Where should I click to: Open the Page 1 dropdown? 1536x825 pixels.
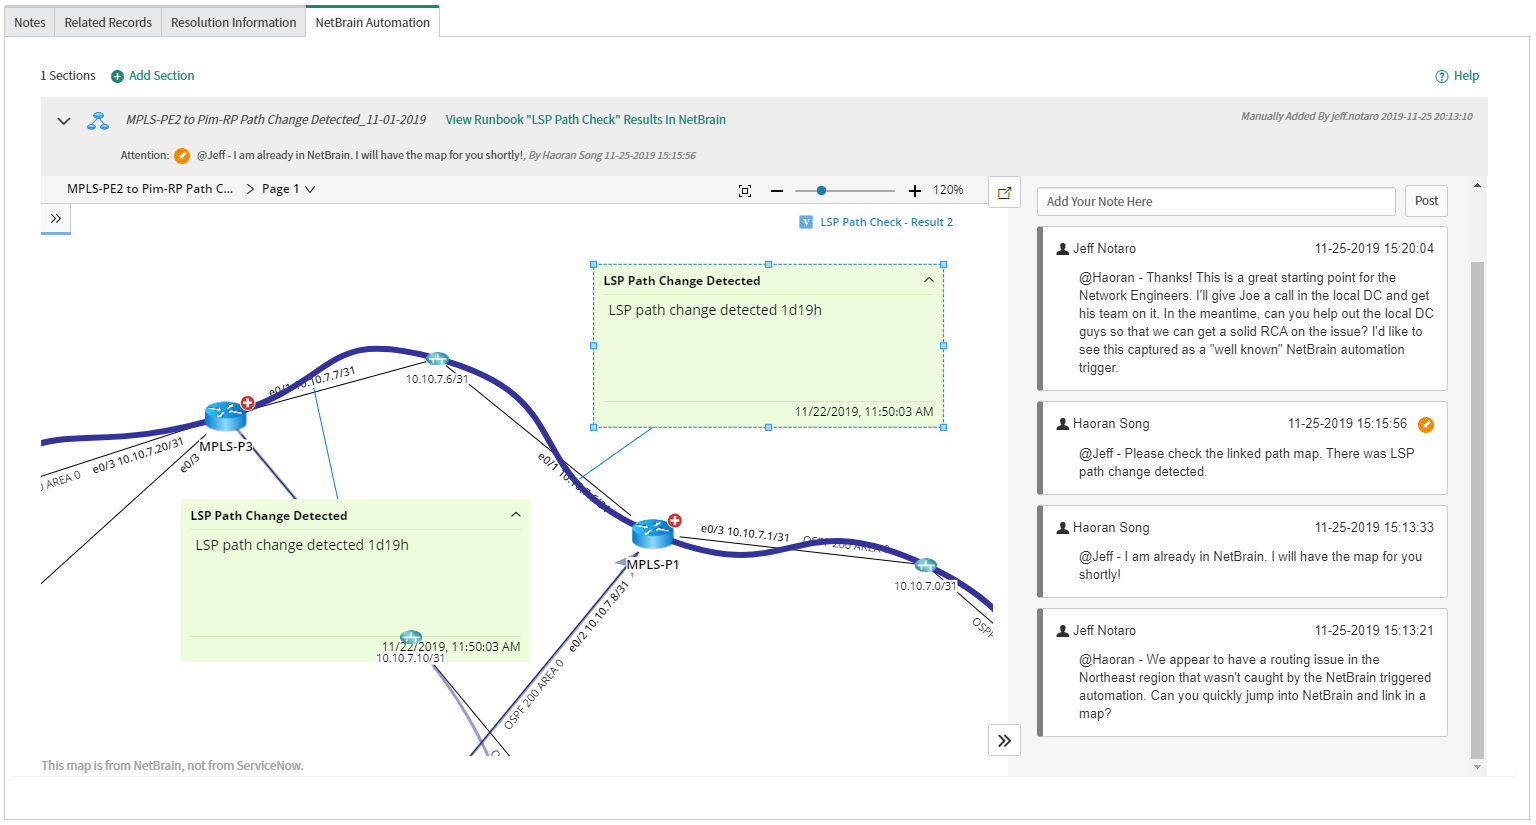click(x=288, y=189)
